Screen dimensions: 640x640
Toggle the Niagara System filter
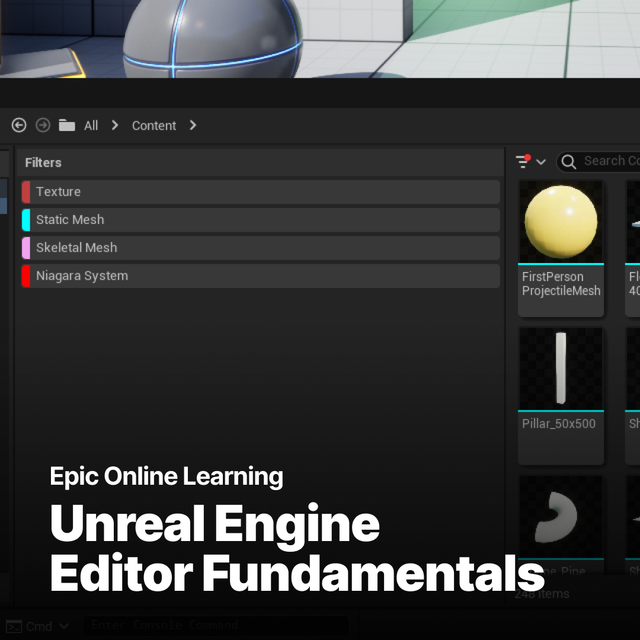(x=260, y=276)
